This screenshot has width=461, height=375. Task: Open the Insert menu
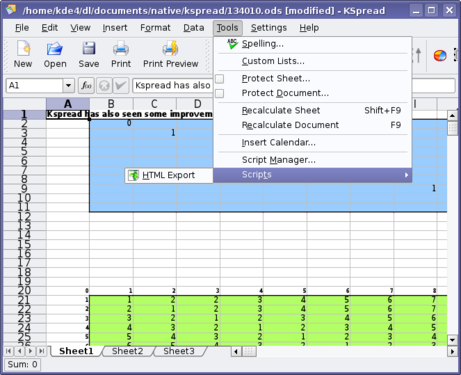click(x=115, y=28)
